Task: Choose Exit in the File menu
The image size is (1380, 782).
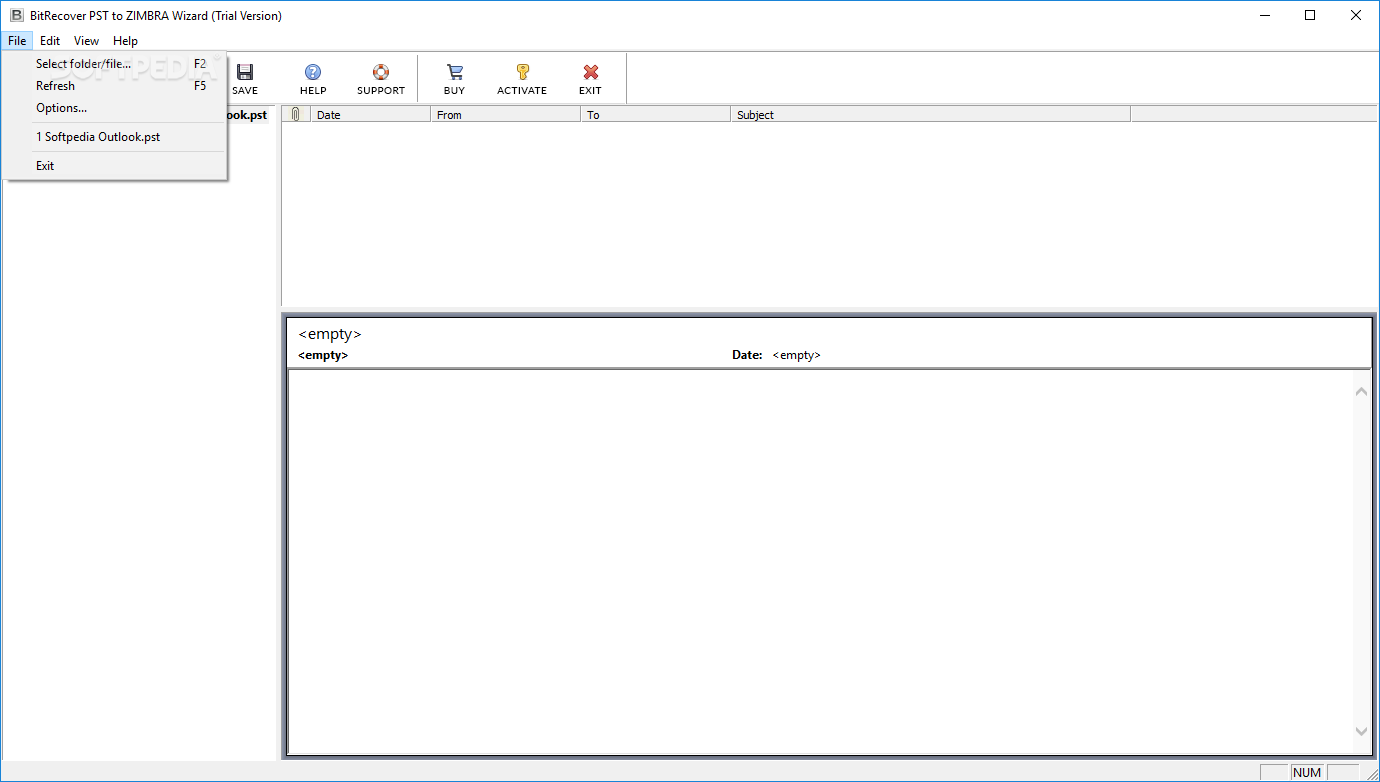Action: (x=115, y=166)
